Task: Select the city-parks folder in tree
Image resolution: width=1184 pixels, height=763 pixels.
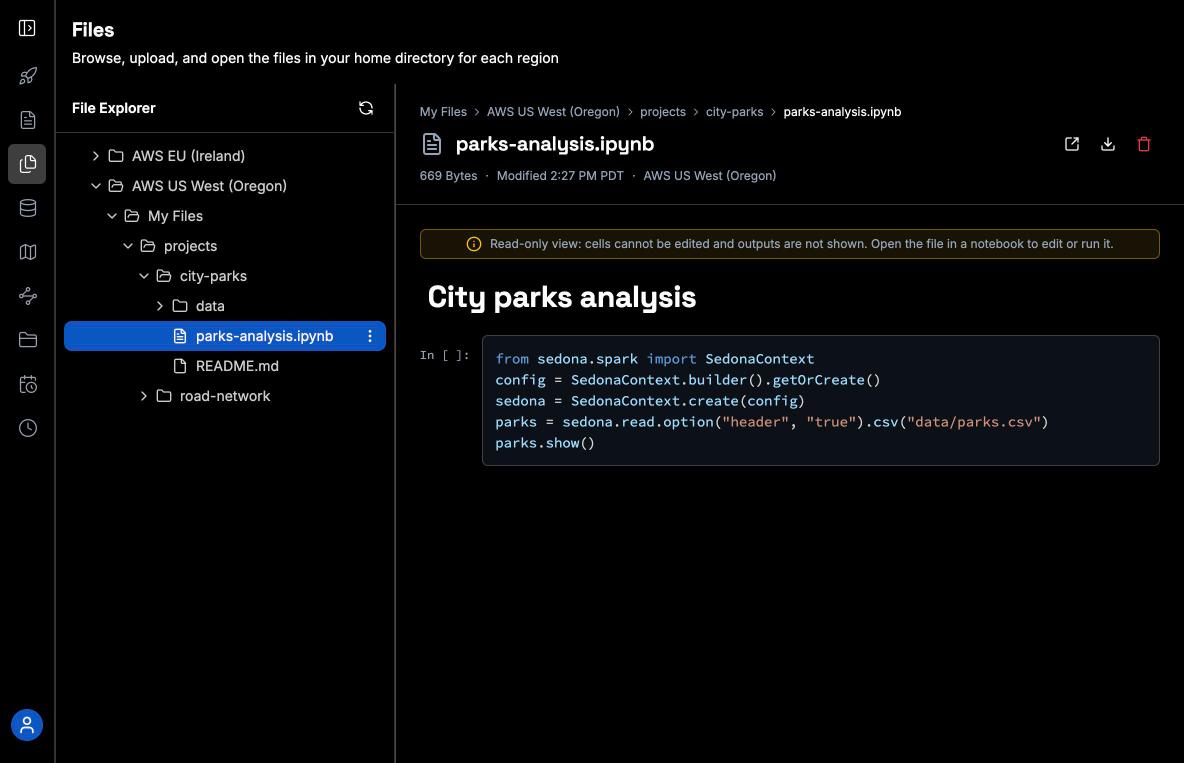Action: 225,276
